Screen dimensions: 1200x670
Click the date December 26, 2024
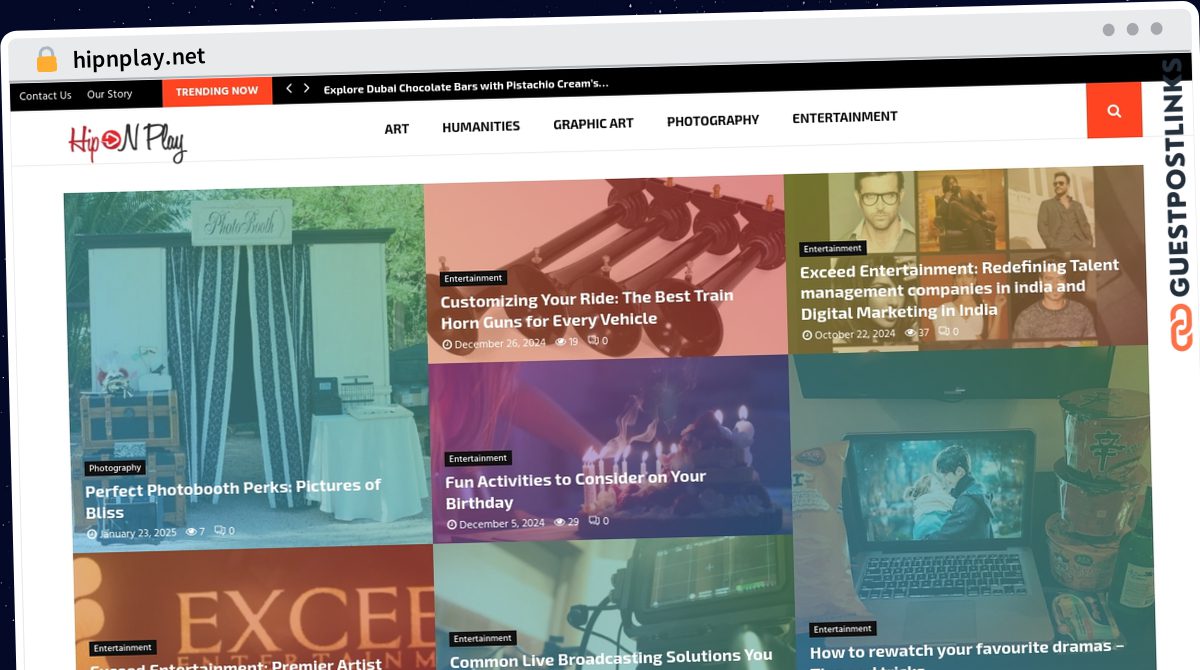[x=500, y=343]
